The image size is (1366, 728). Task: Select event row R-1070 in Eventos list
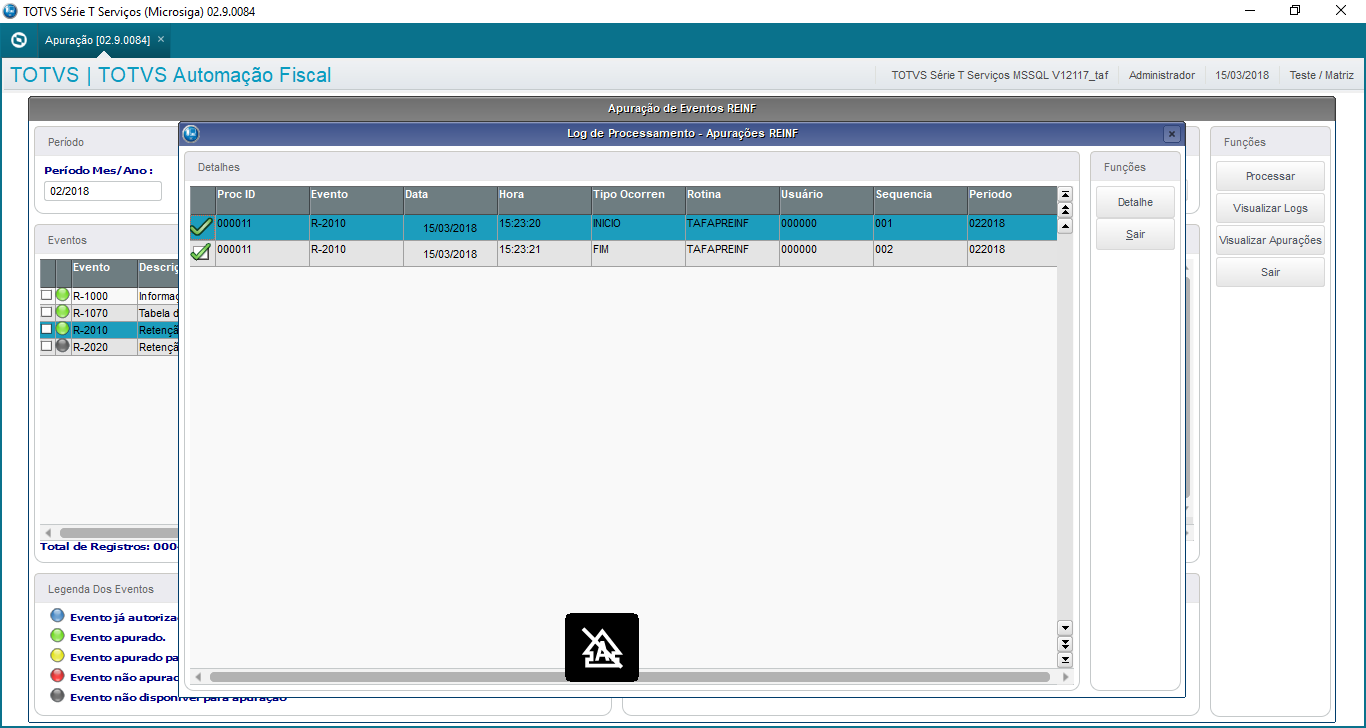tap(109, 313)
